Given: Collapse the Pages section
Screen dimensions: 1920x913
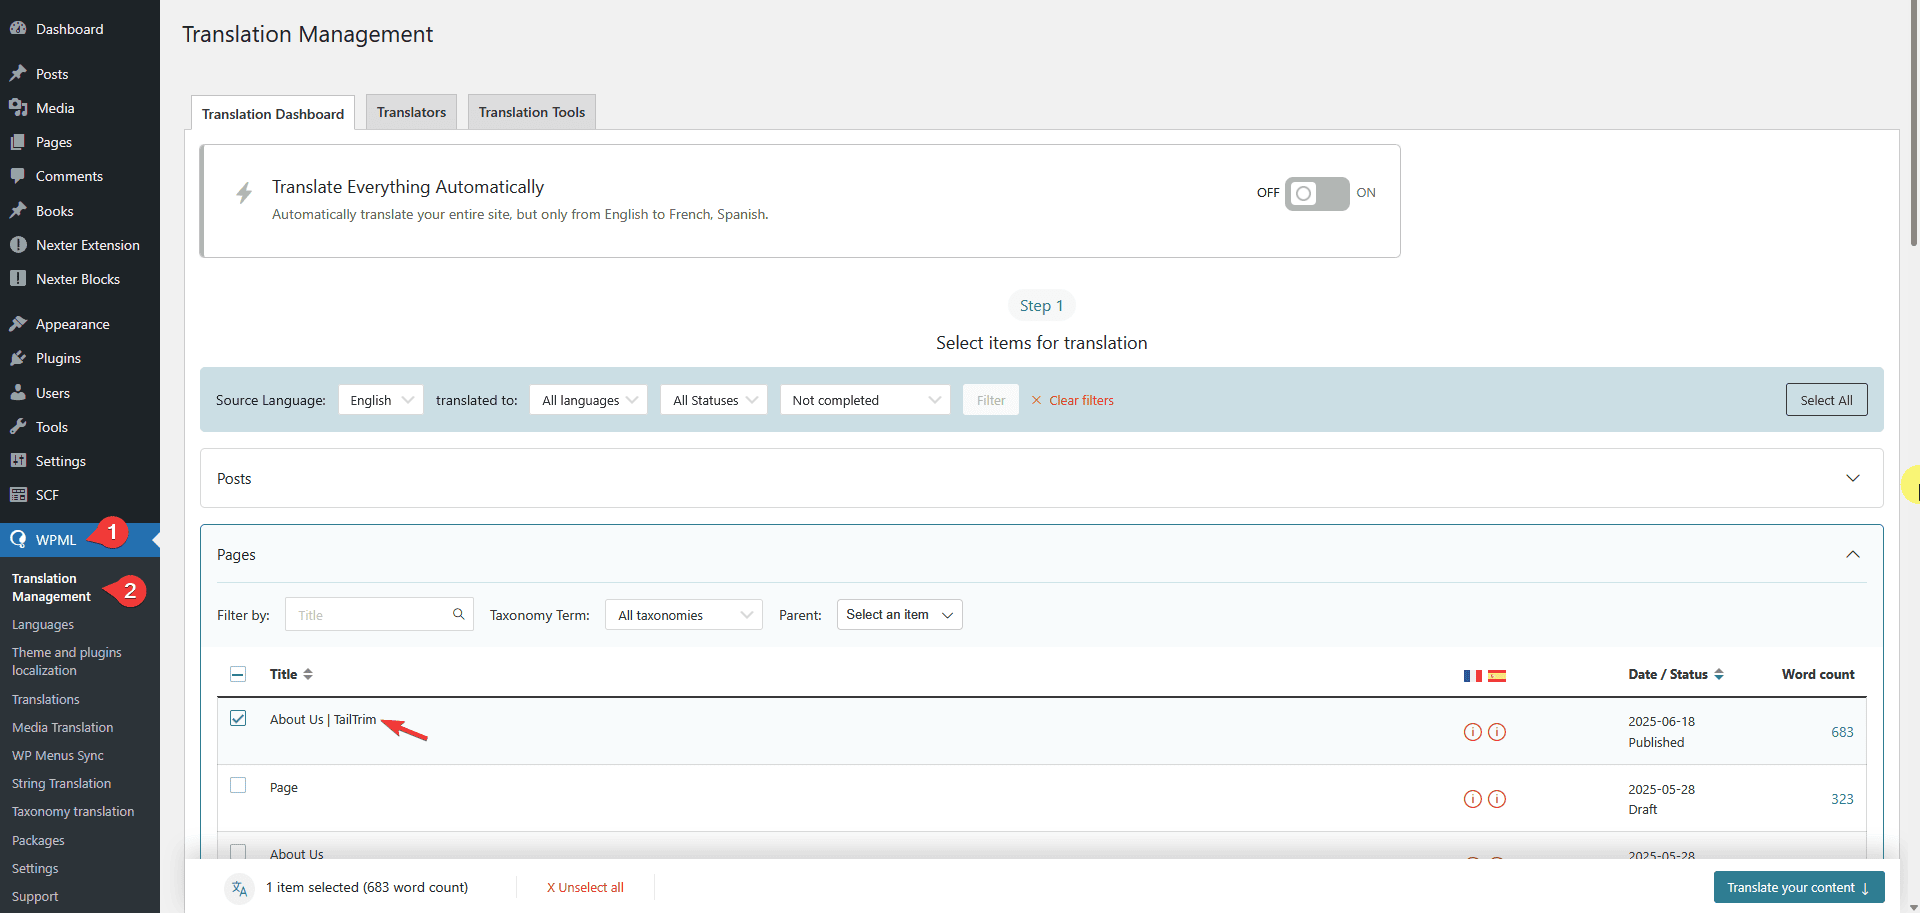Looking at the screenshot, I should (x=1853, y=554).
